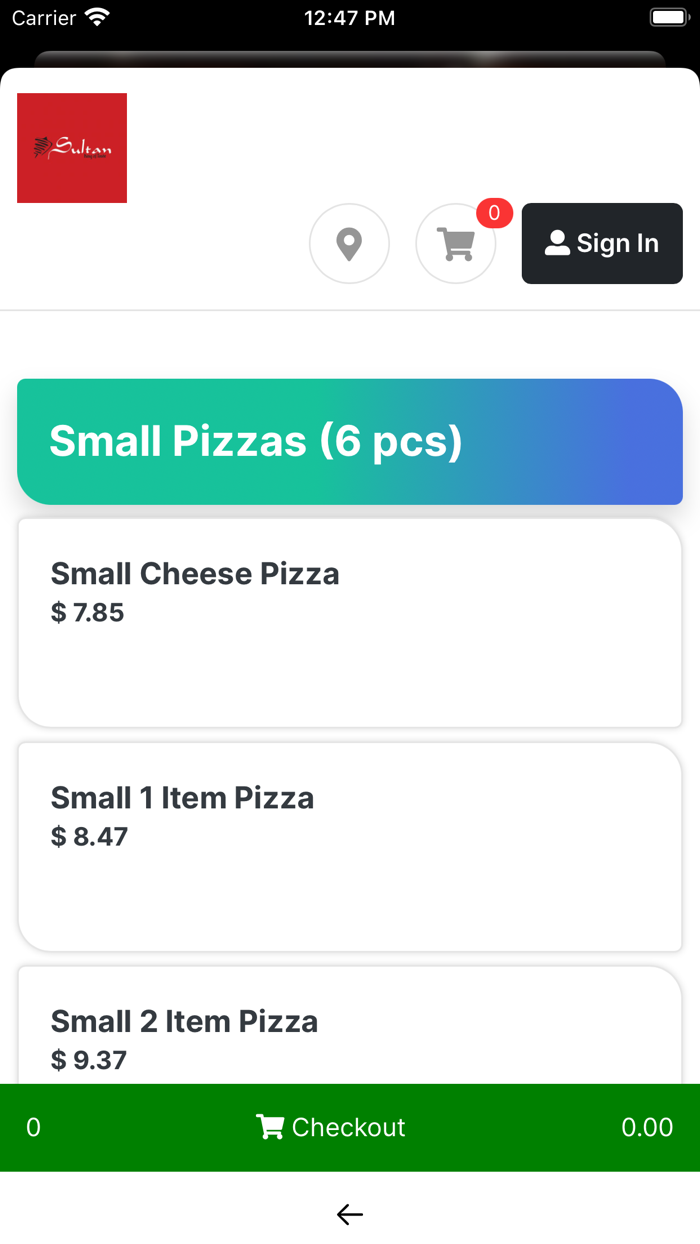Tap the 0.00 total on the checkout bar
The width and height of the screenshot is (700, 1244).
(647, 1127)
